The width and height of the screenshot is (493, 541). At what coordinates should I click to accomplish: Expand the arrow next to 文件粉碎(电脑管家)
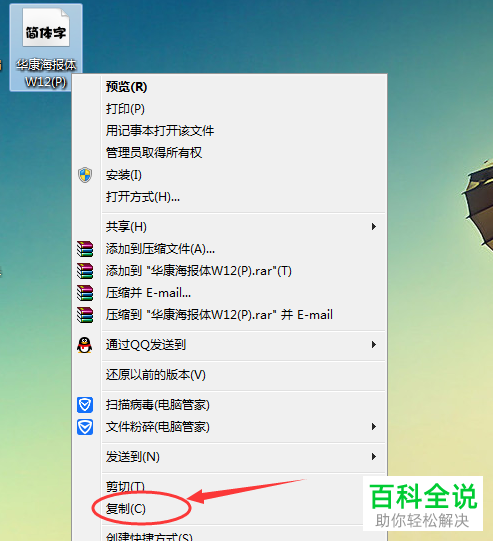[374, 427]
